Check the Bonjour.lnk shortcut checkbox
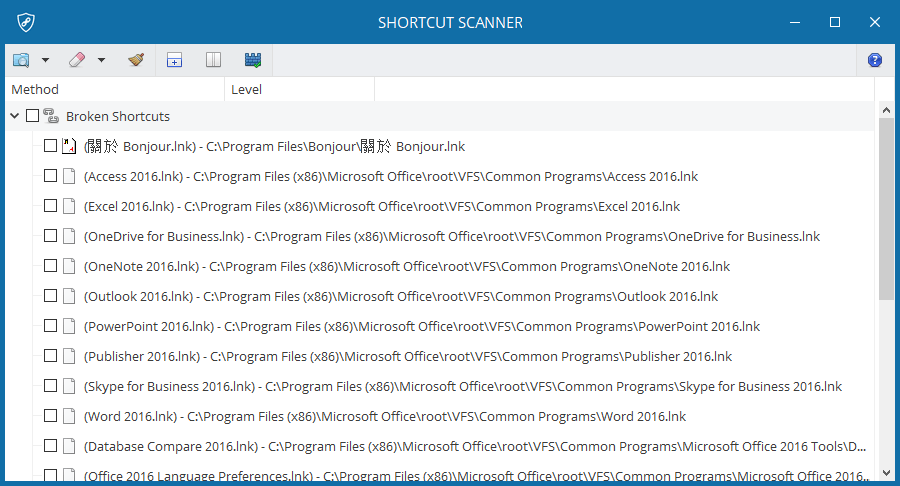Screen dimensions: 900x486 (x=51, y=146)
